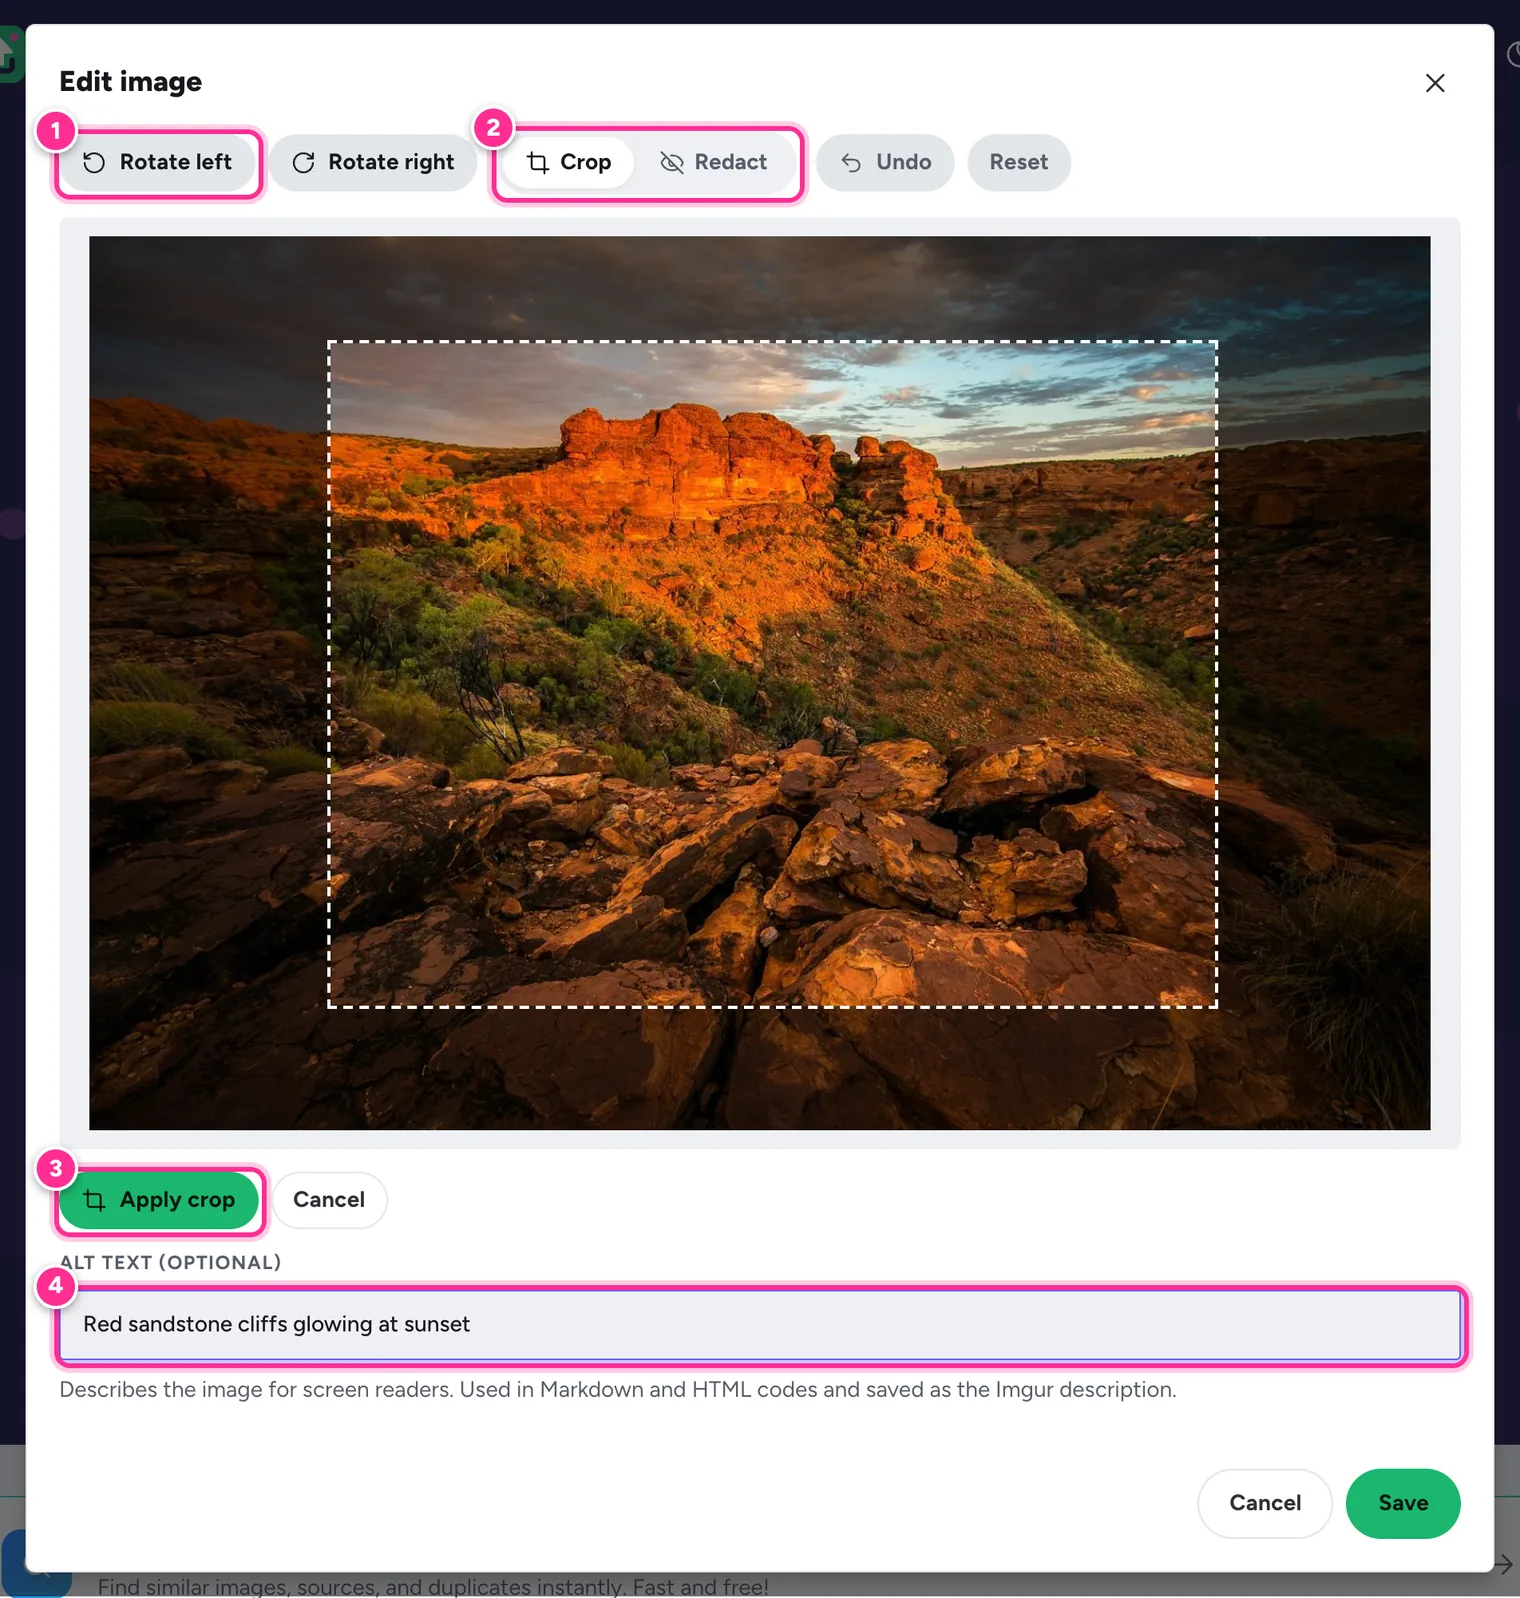Image resolution: width=1520 pixels, height=1598 pixels.
Task: Close the Edit image dialog
Action: coord(1435,83)
